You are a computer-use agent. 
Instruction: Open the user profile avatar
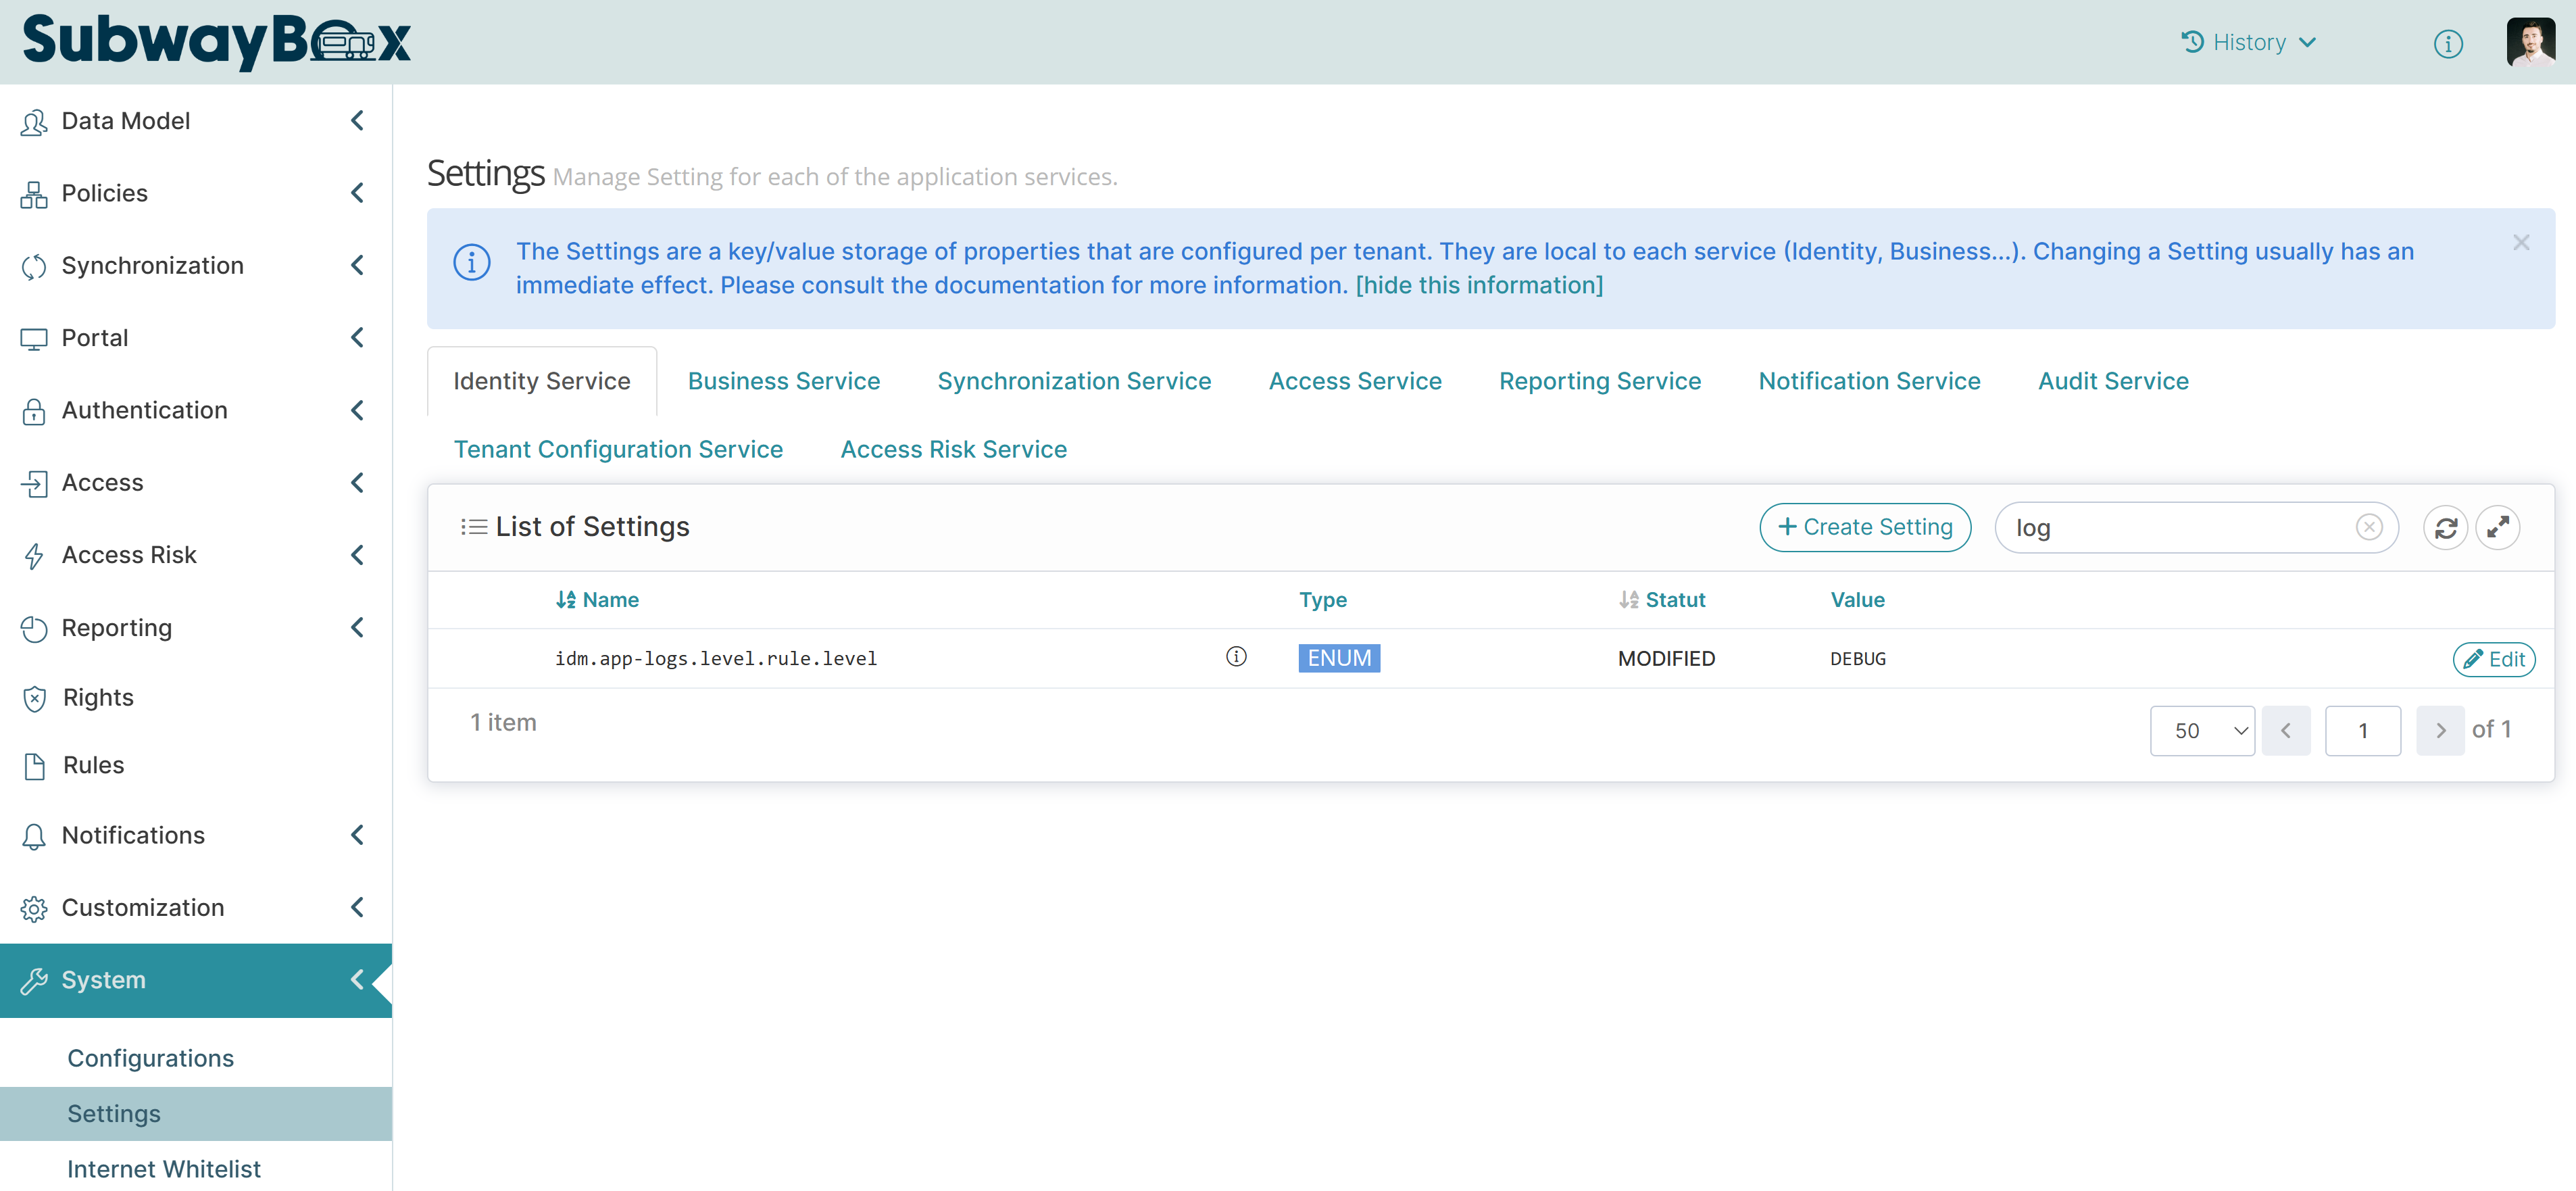(2530, 42)
